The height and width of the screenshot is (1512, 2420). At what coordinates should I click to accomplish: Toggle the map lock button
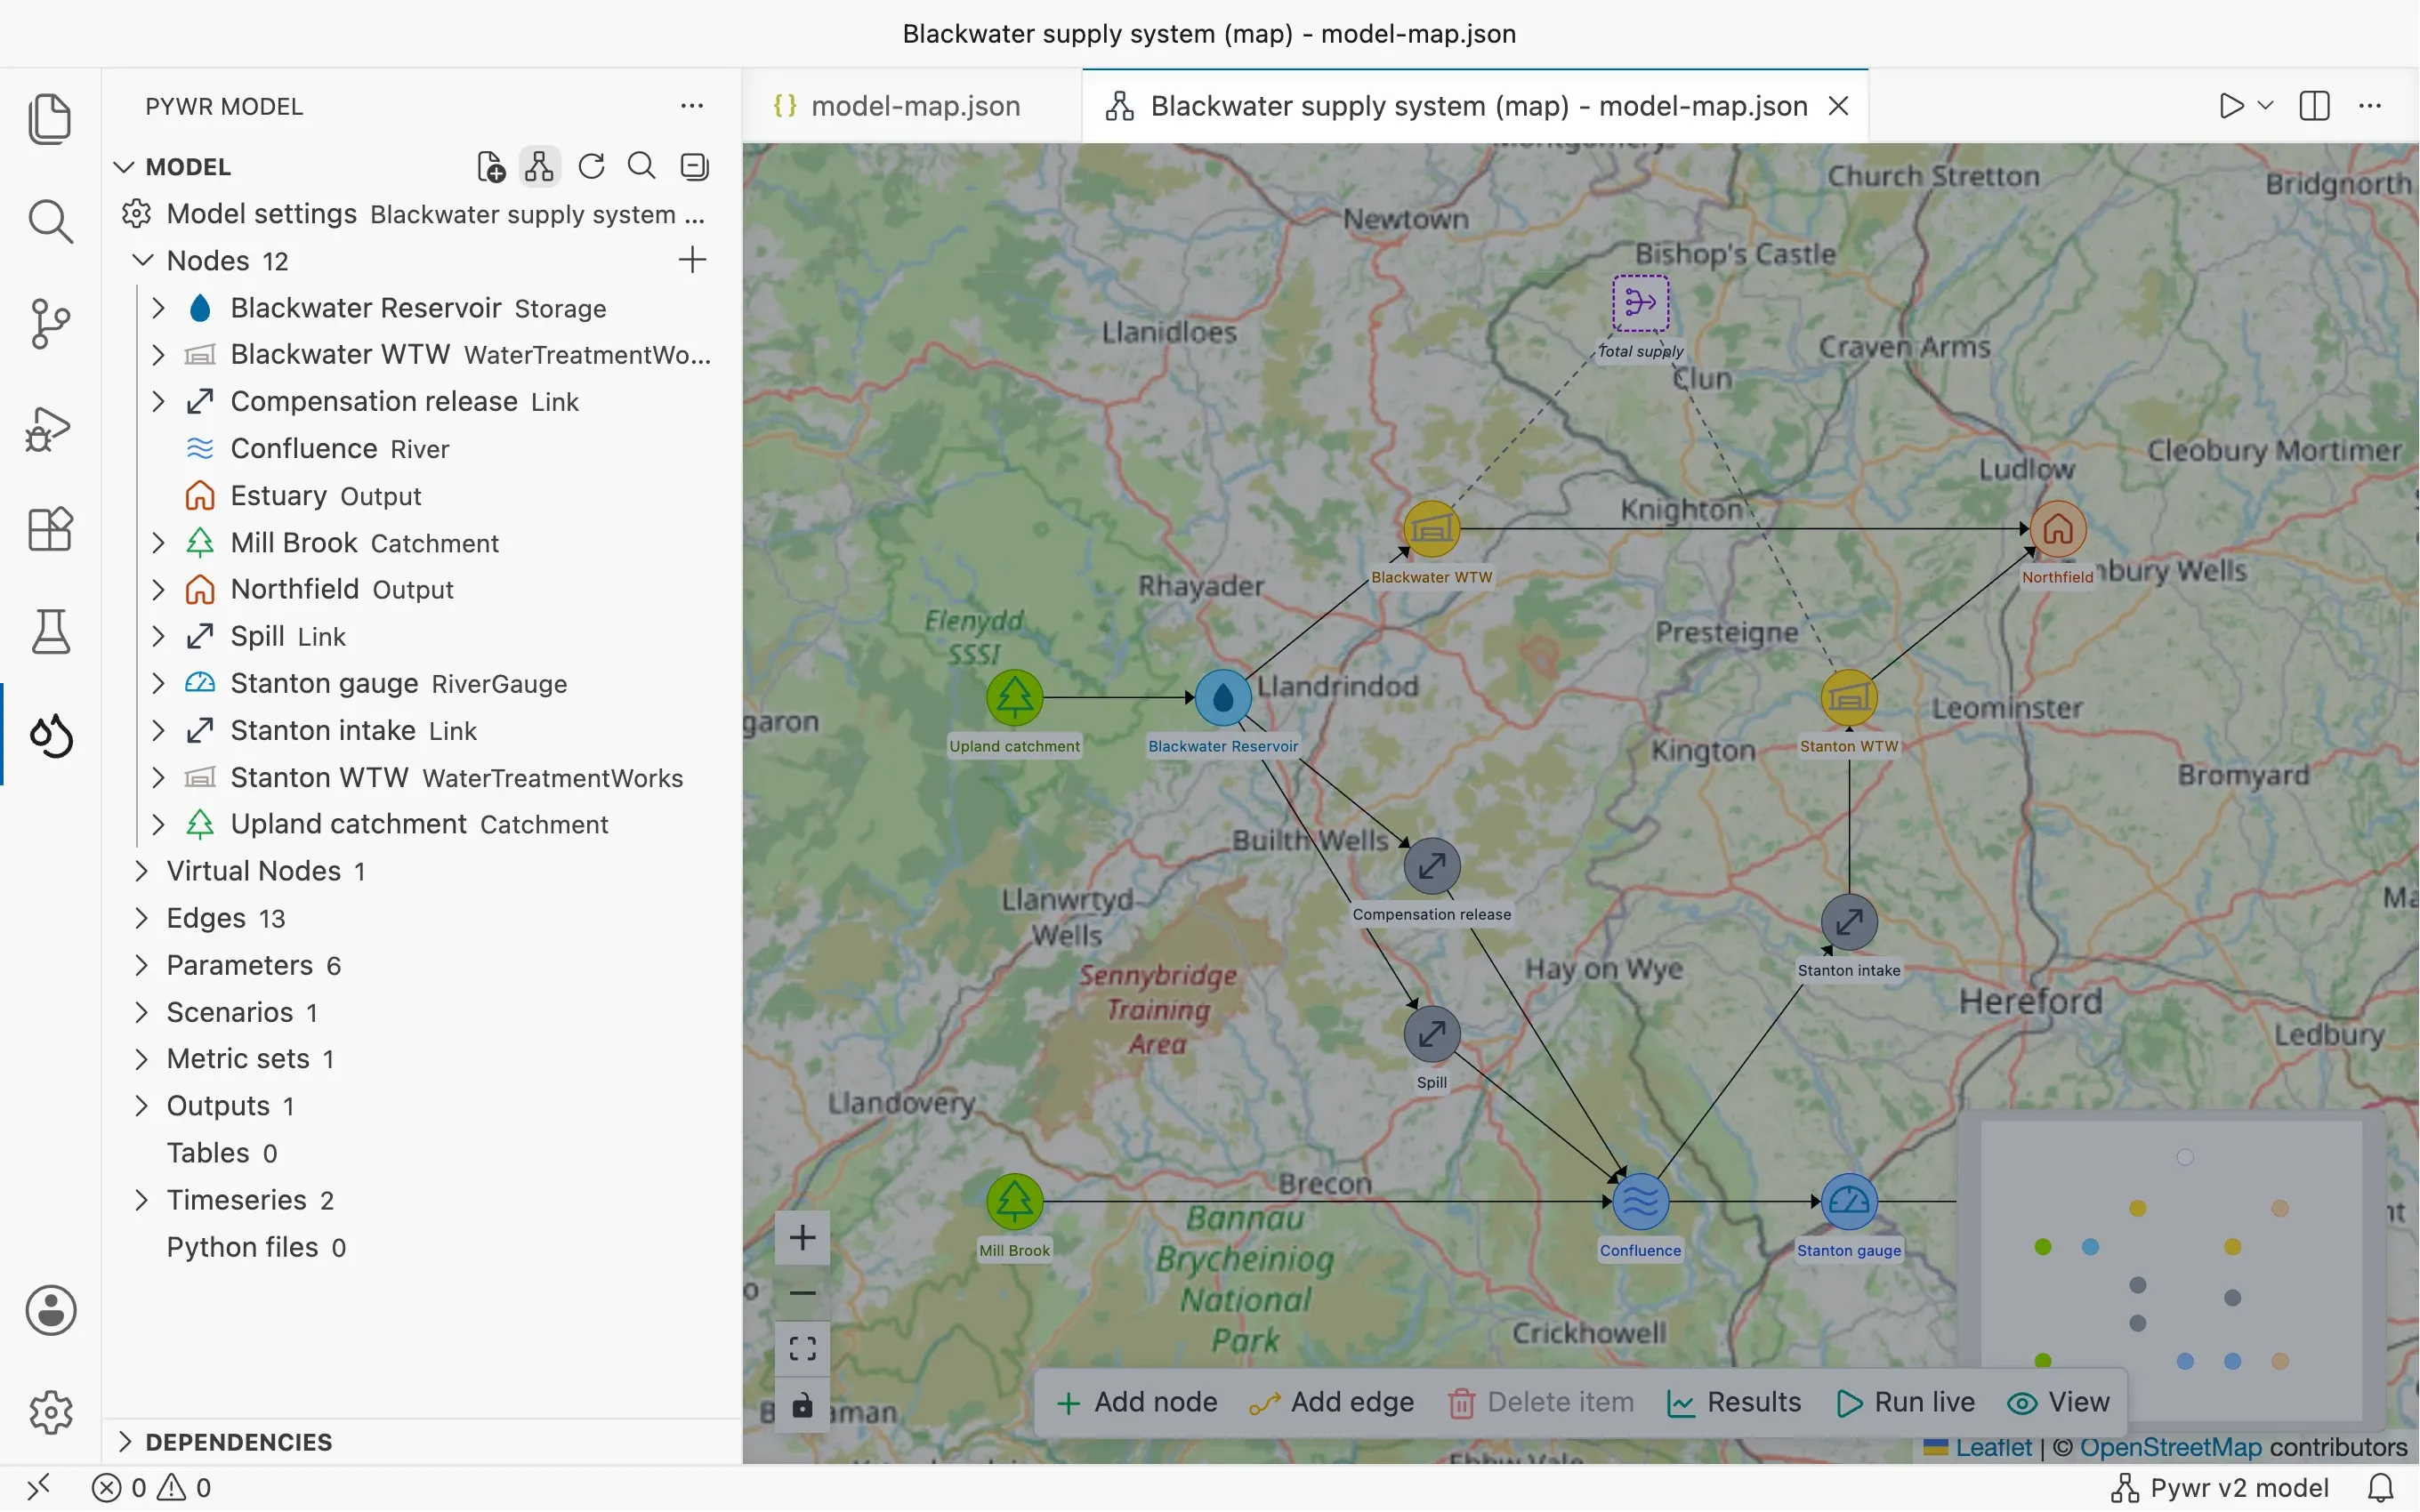click(x=802, y=1407)
